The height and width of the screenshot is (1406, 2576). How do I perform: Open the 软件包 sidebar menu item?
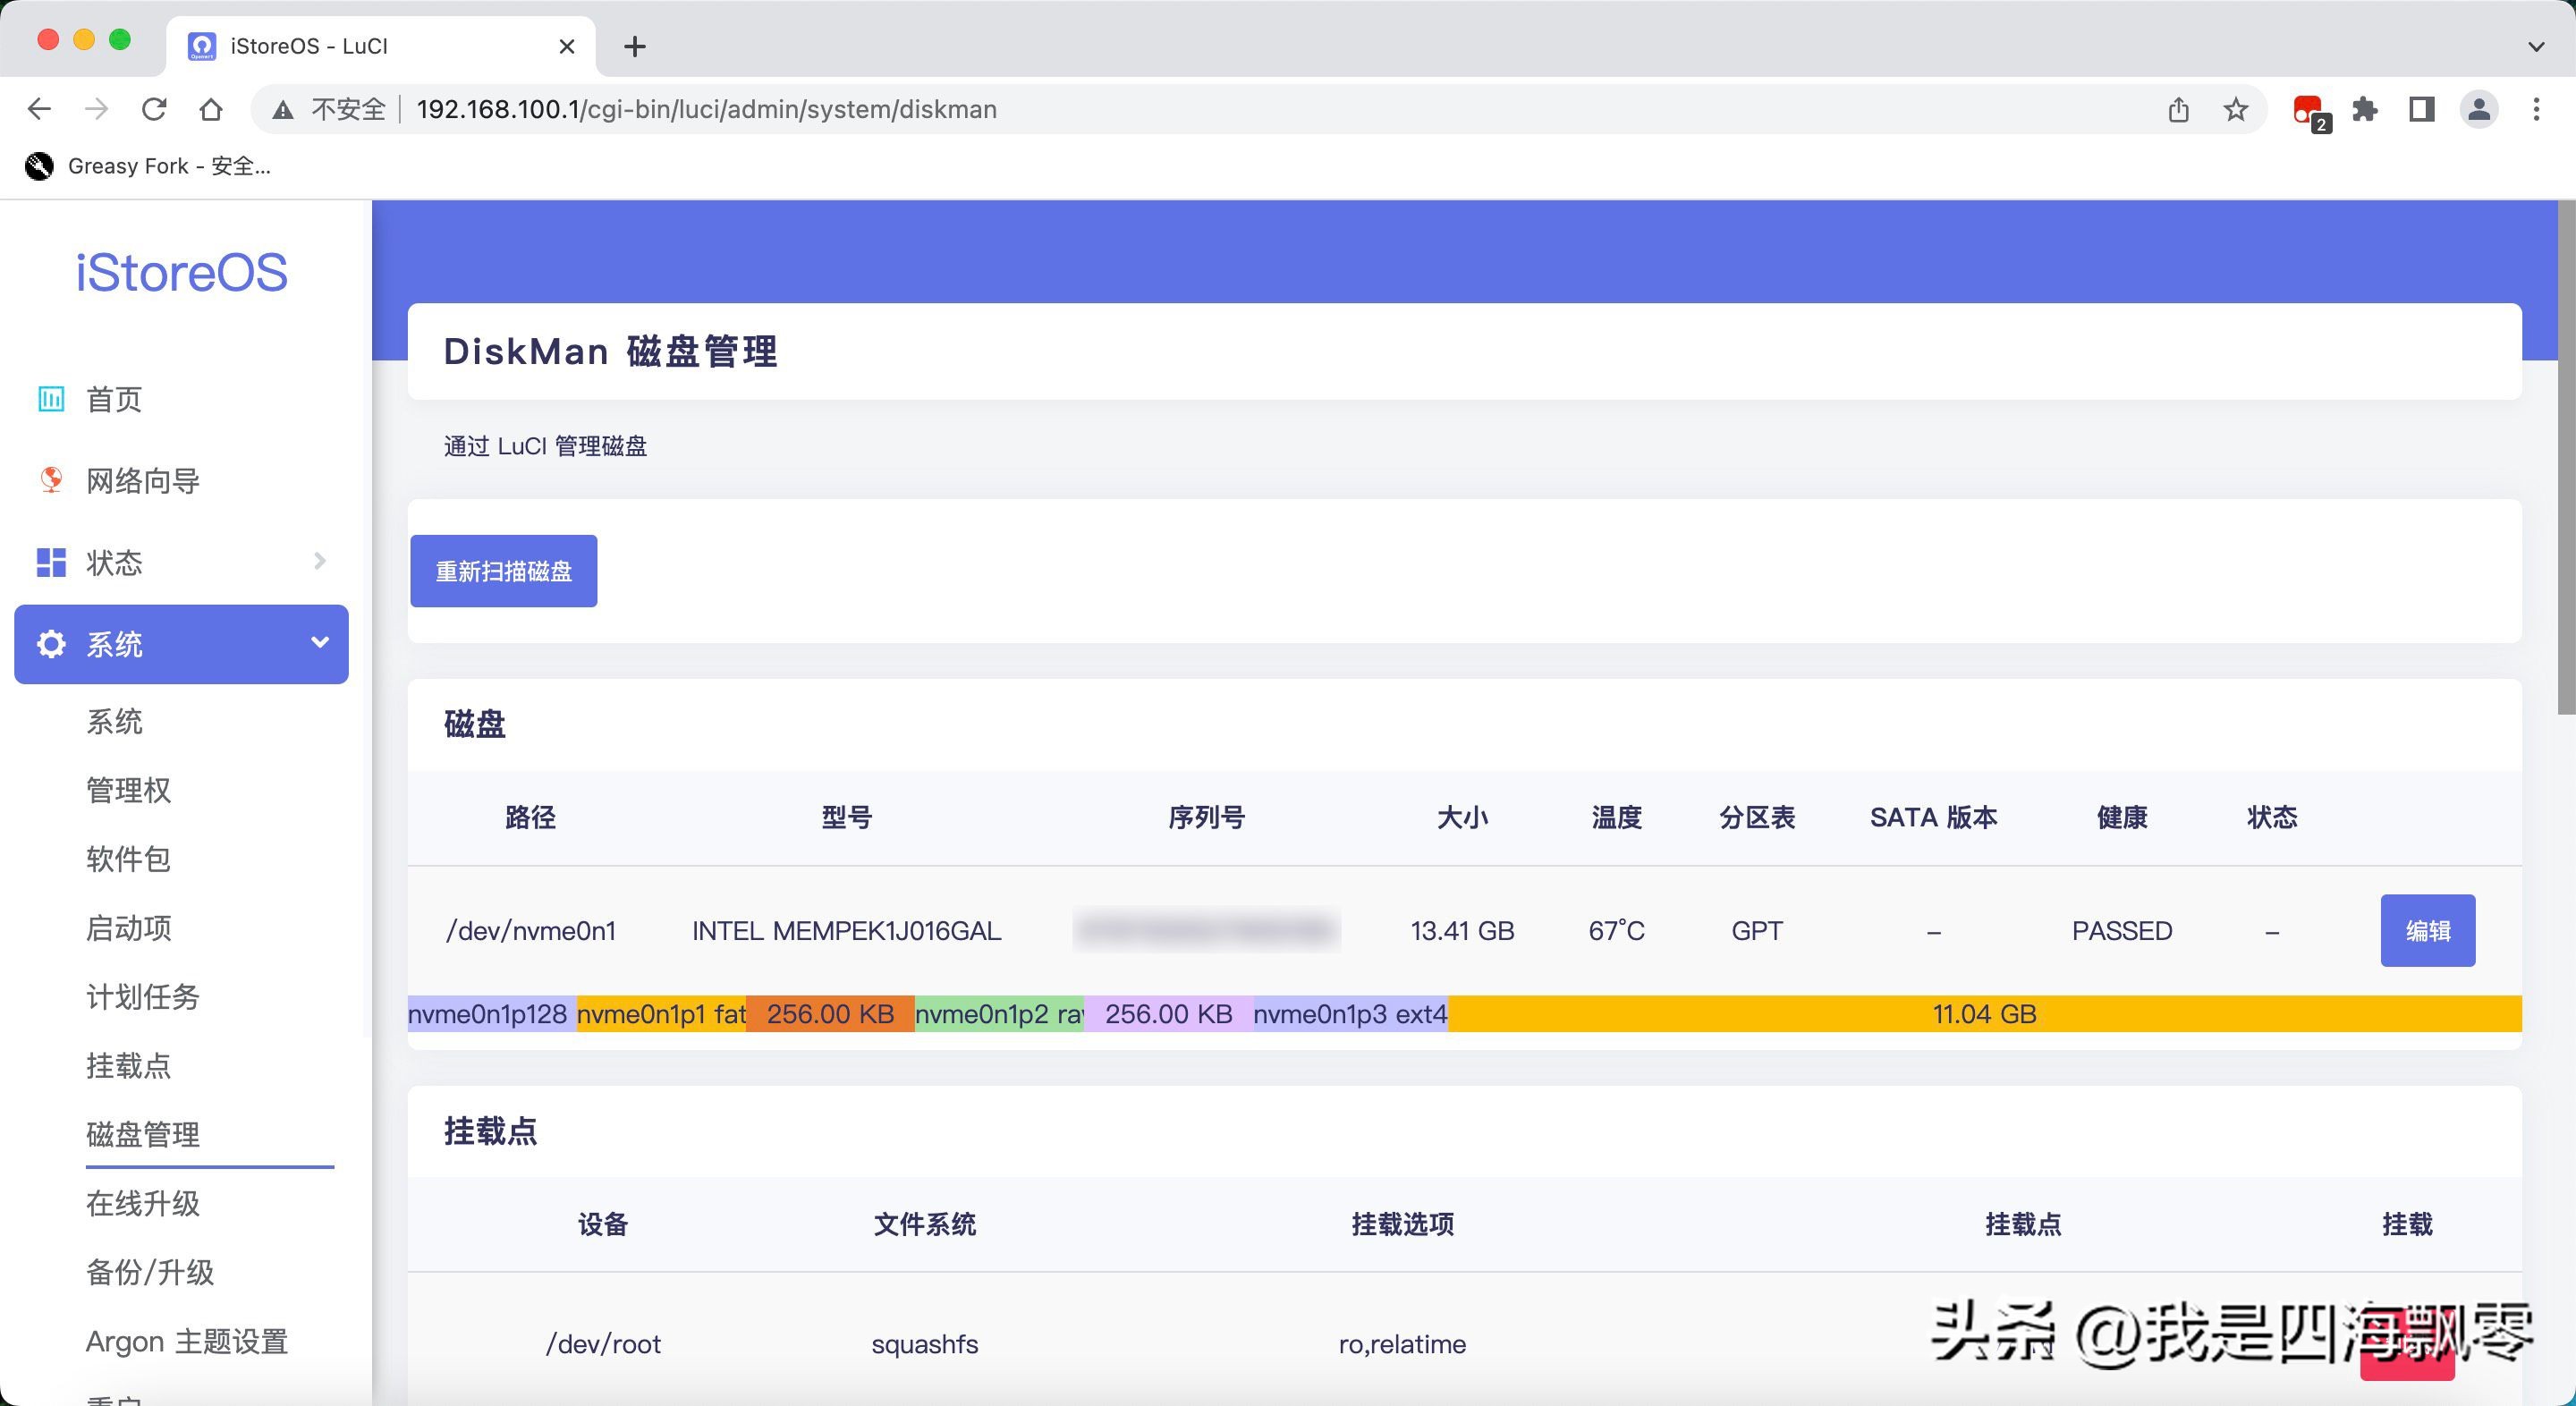pyautogui.click(x=128, y=859)
